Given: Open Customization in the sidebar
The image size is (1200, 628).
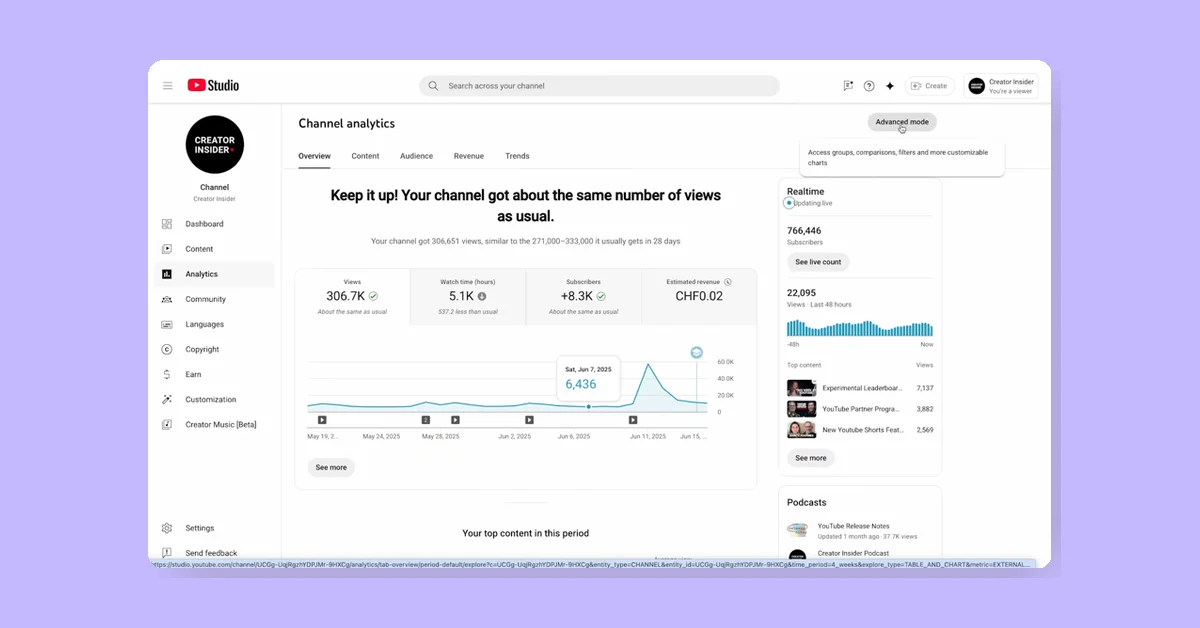Looking at the screenshot, I should point(214,399).
